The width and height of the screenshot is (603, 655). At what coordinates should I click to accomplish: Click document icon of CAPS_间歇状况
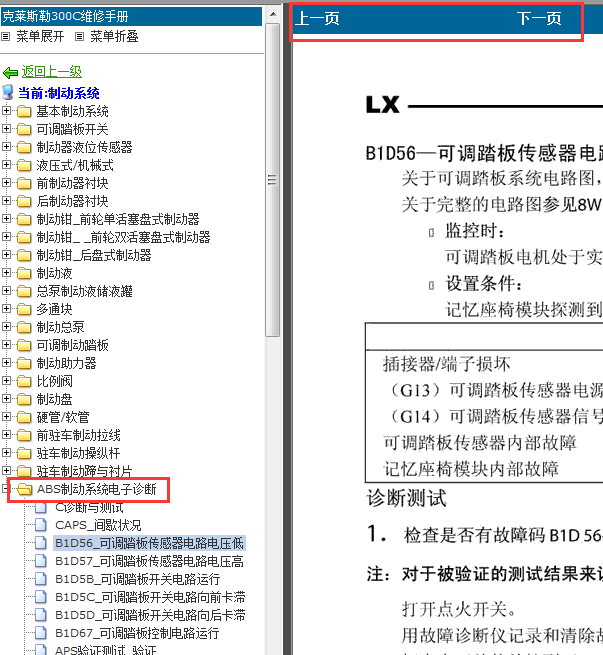tap(41, 525)
